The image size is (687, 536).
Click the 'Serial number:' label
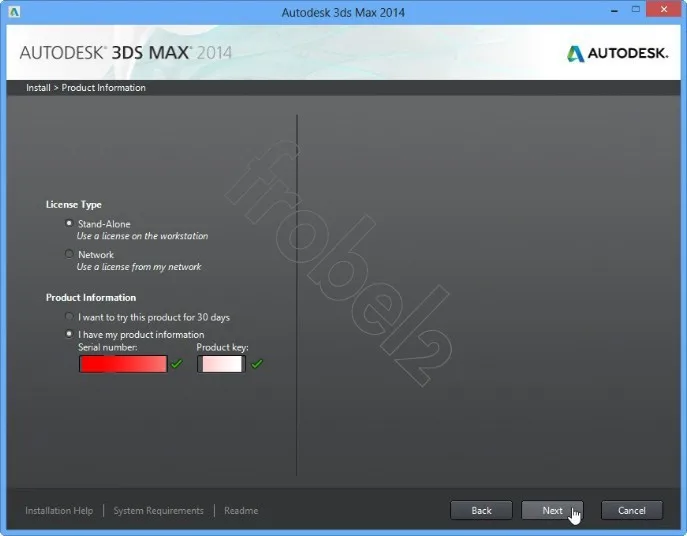[108, 347]
